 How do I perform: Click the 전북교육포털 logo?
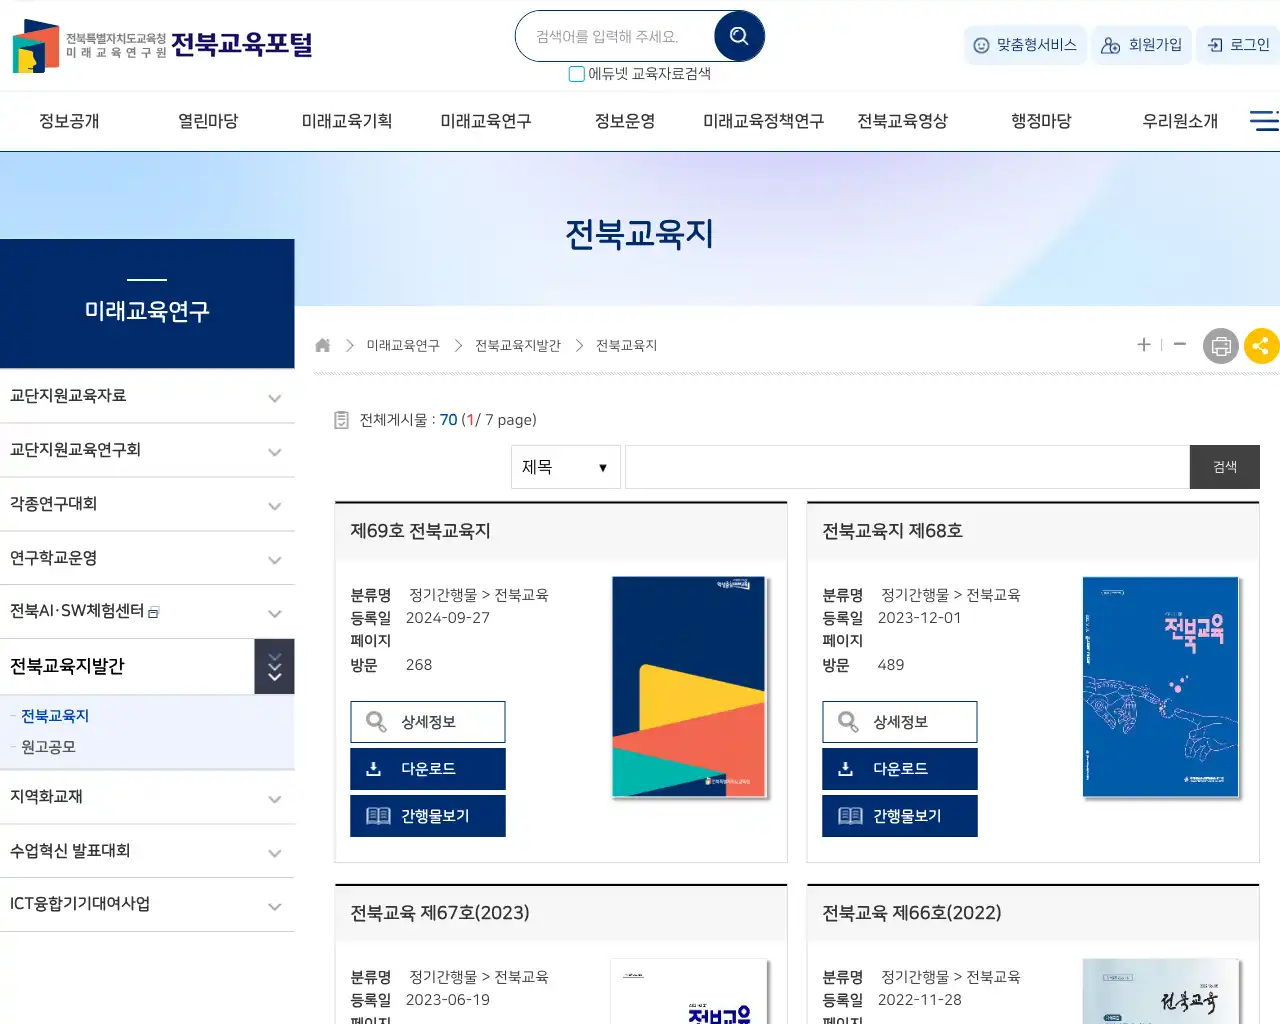coord(162,45)
